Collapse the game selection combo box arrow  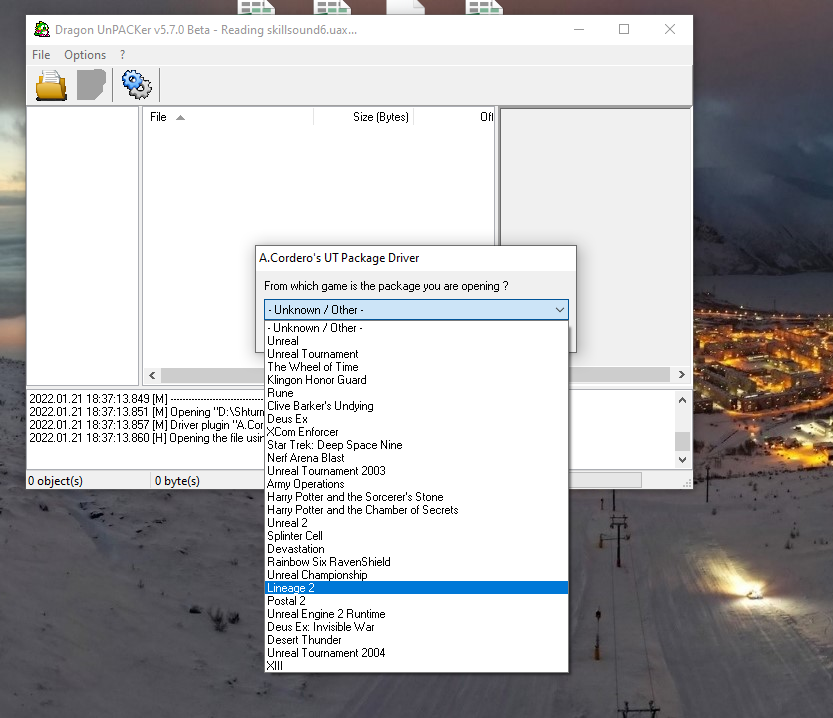click(559, 310)
